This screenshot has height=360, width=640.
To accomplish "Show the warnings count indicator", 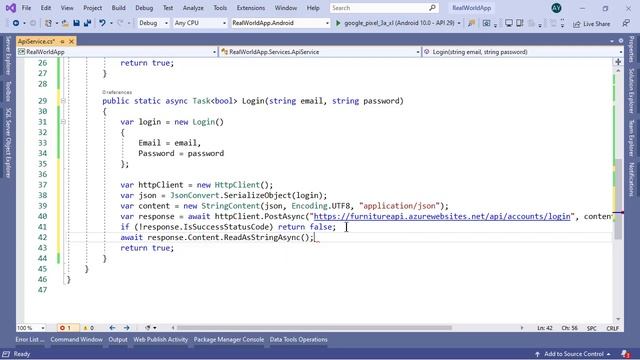I will [x=89, y=328].
